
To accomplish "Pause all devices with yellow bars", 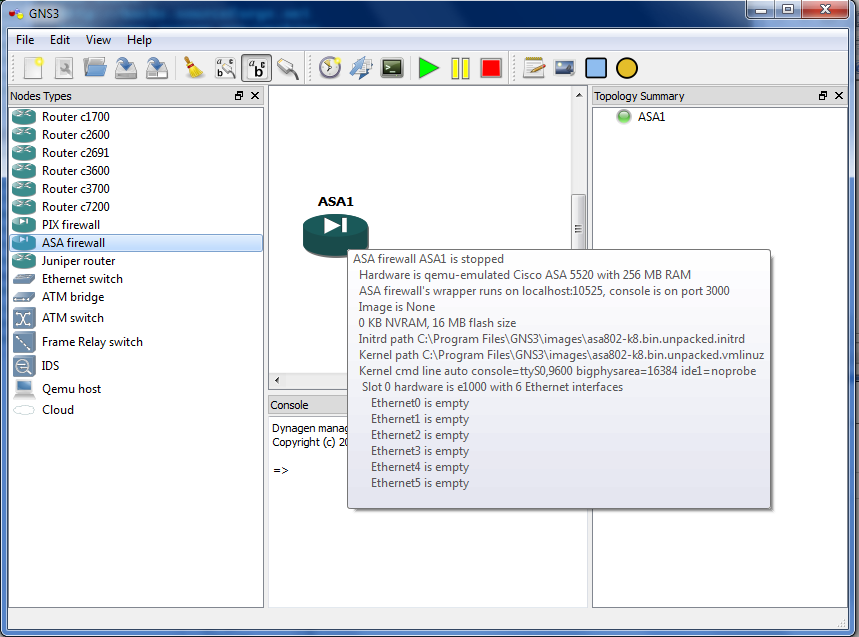I will point(460,68).
